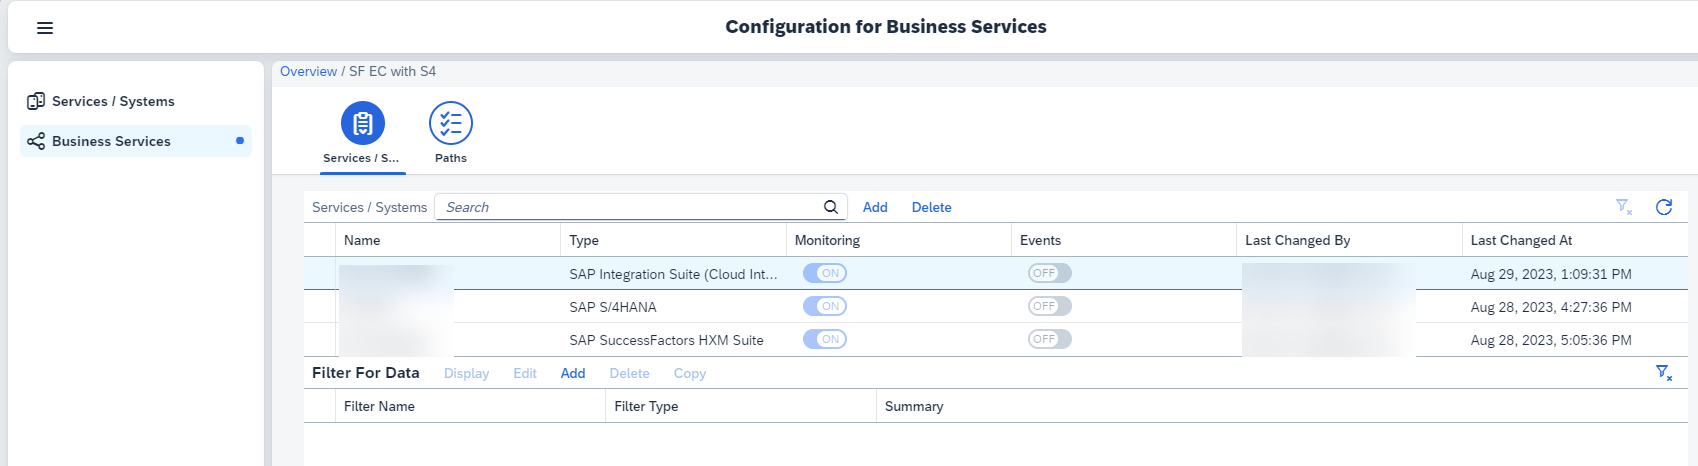Open Services / Systems in sidebar
This screenshot has width=1698, height=466.
pyautogui.click(x=136, y=101)
